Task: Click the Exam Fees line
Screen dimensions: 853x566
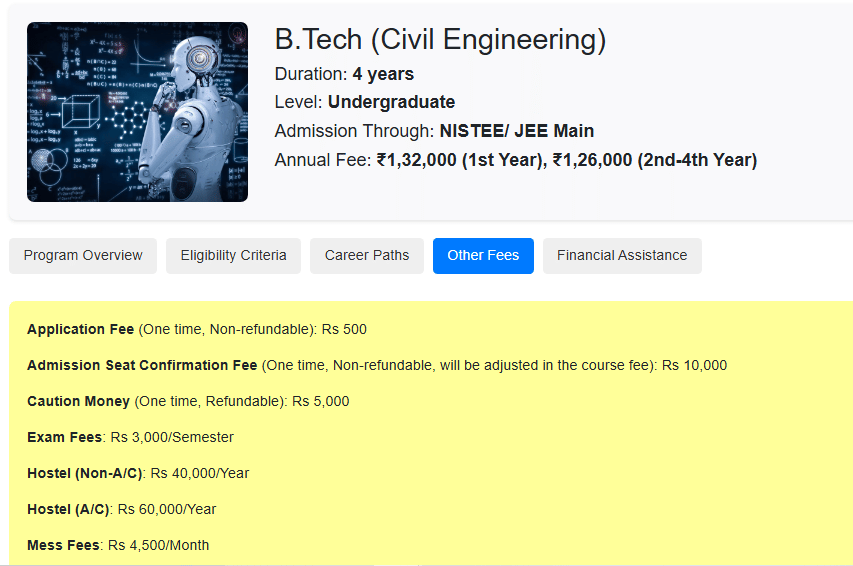Action: (130, 437)
